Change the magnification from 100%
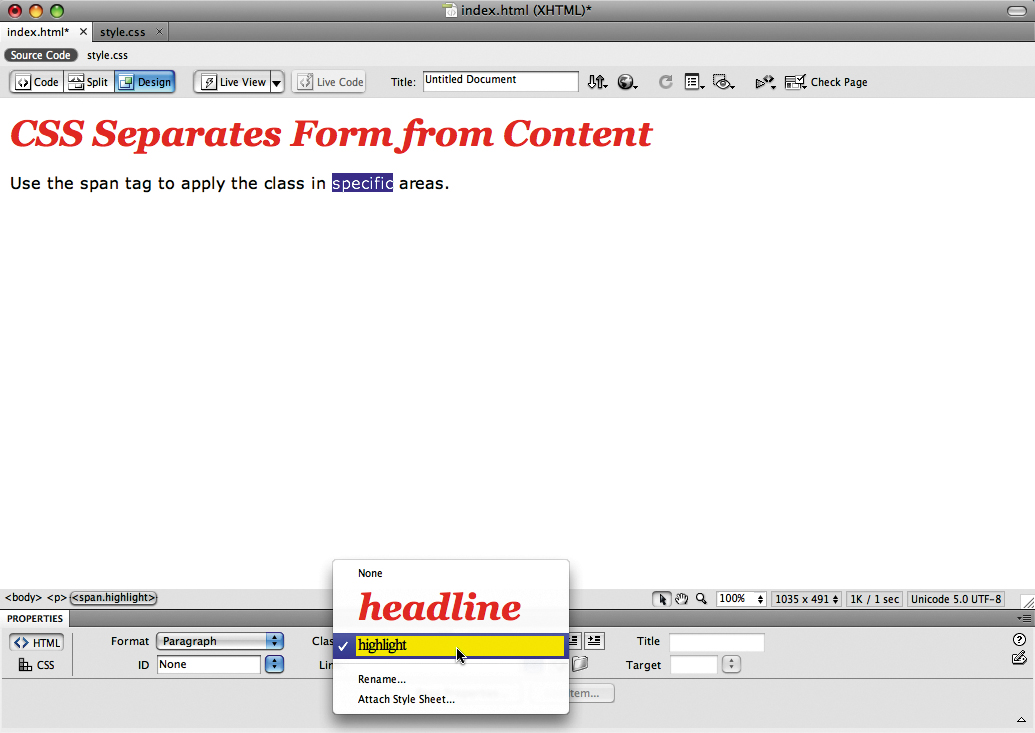This screenshot has height=733, width=1035. point(741,598)
